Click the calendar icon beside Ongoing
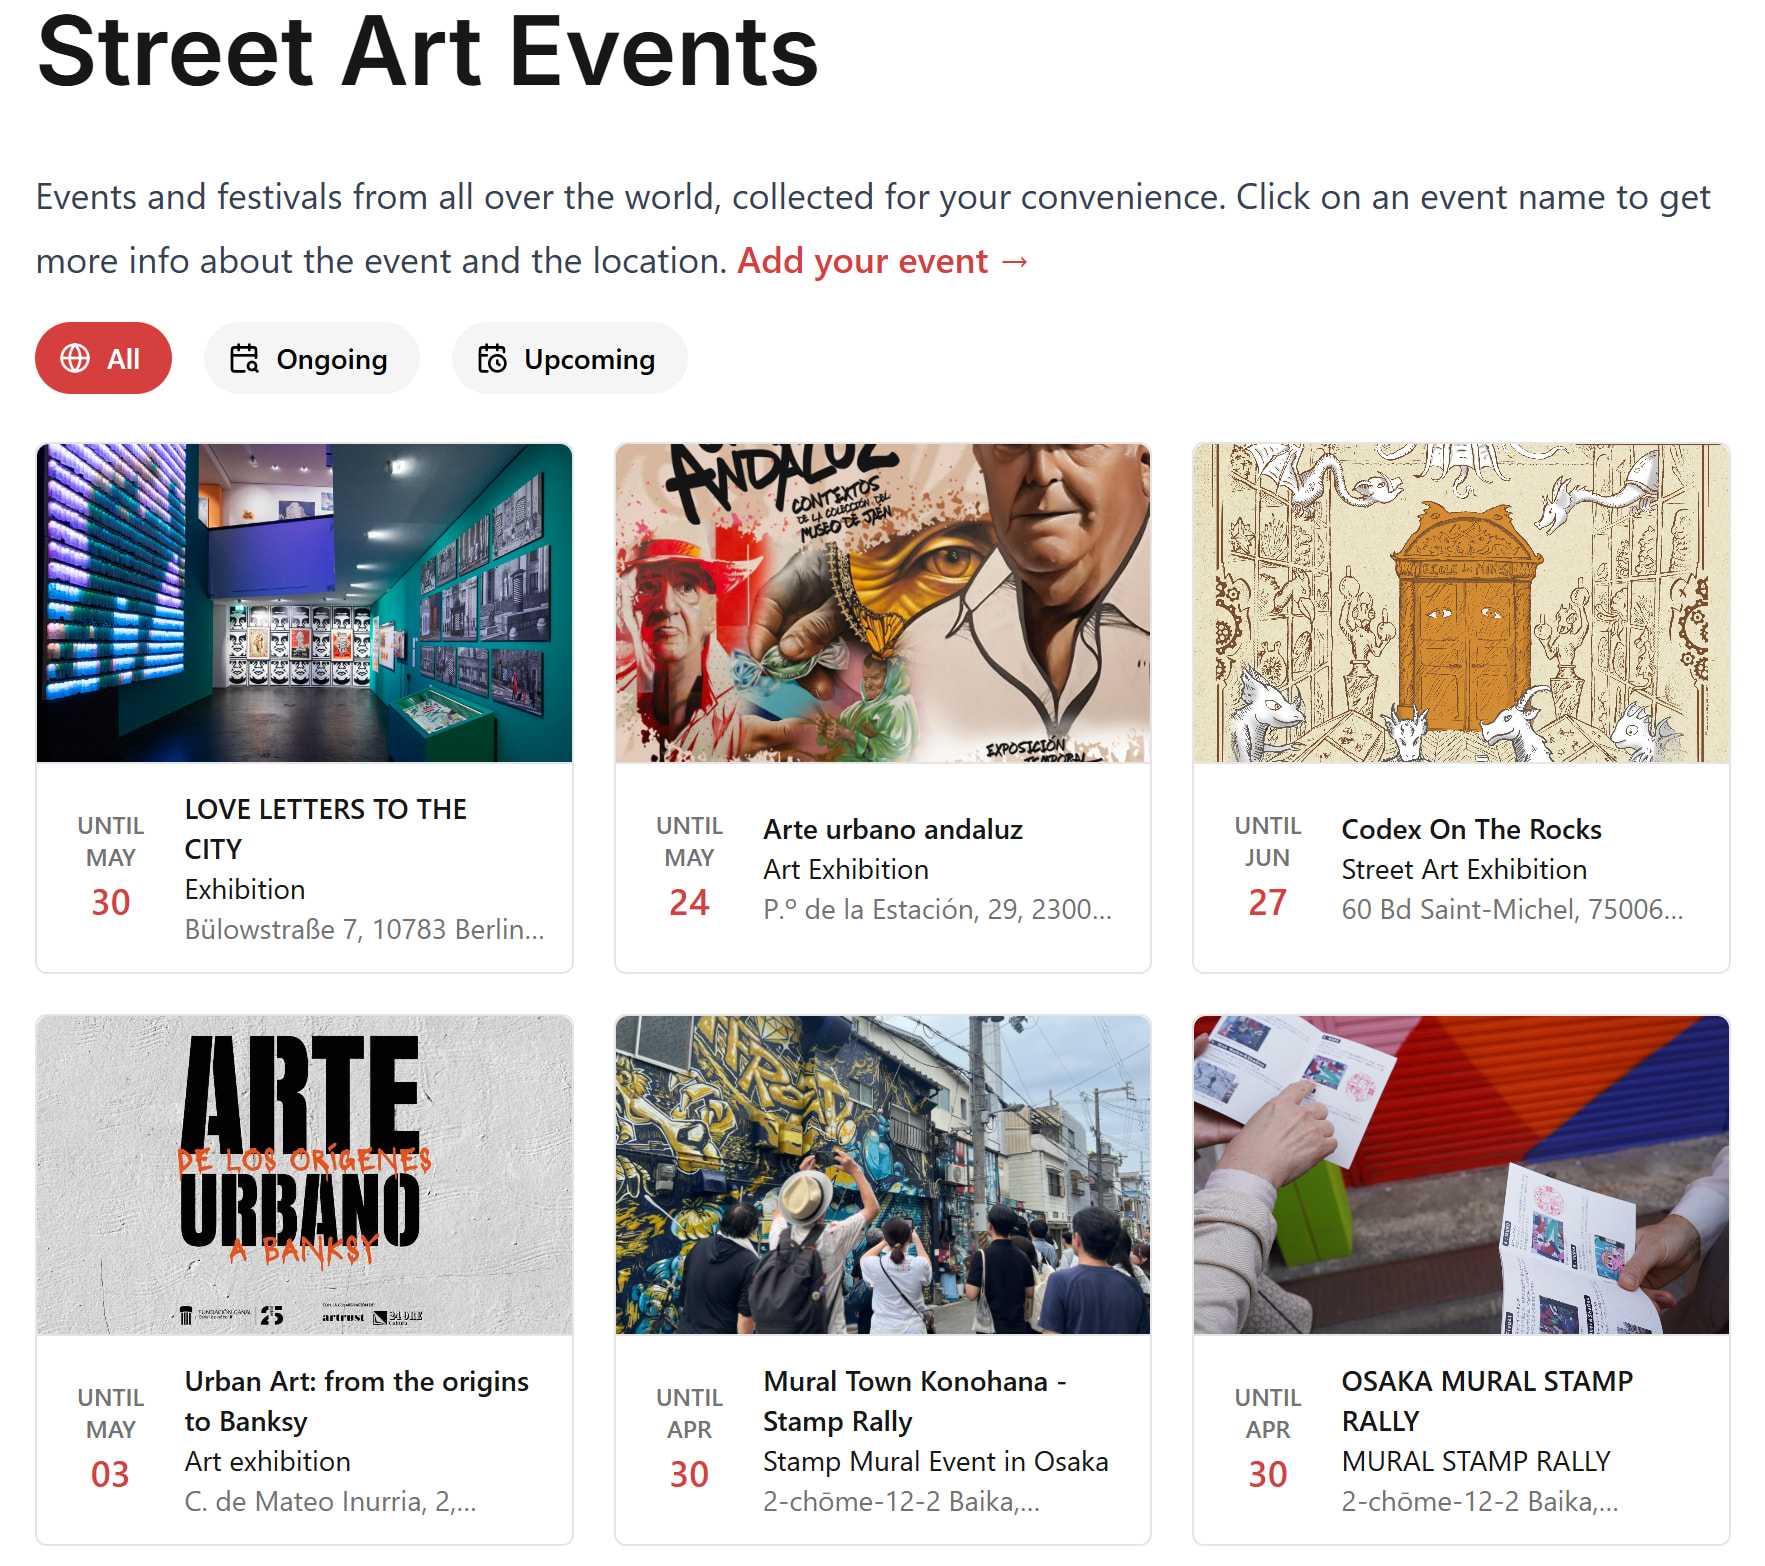The height and width of the screenshot is (1566, 1765). pyautogui.click(x=244, y=358)
